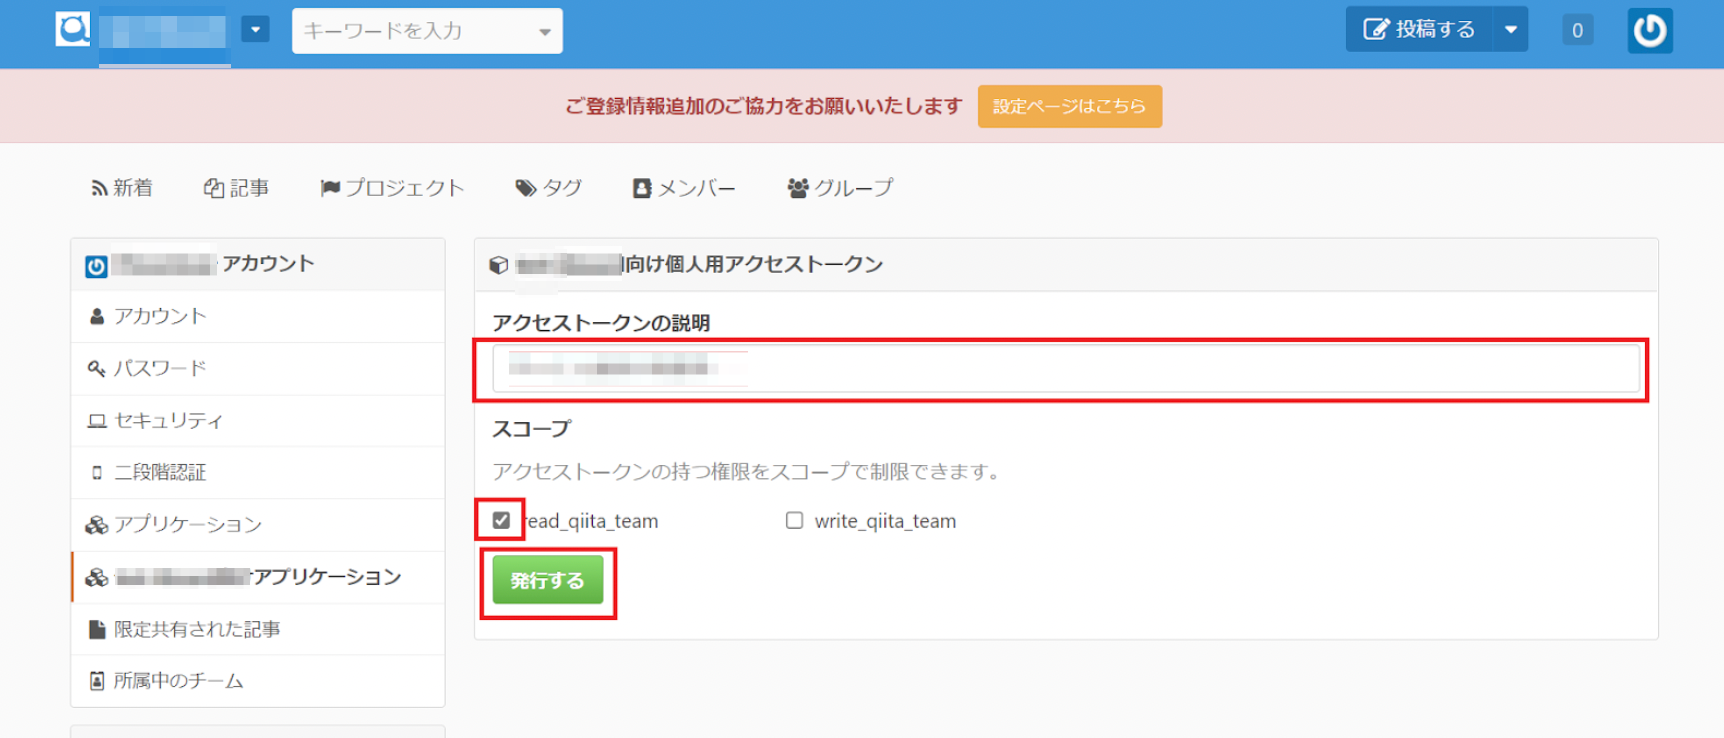Open セキュリティ settings in sidebar
1724x738 pixels.
[x=168, y=420]
